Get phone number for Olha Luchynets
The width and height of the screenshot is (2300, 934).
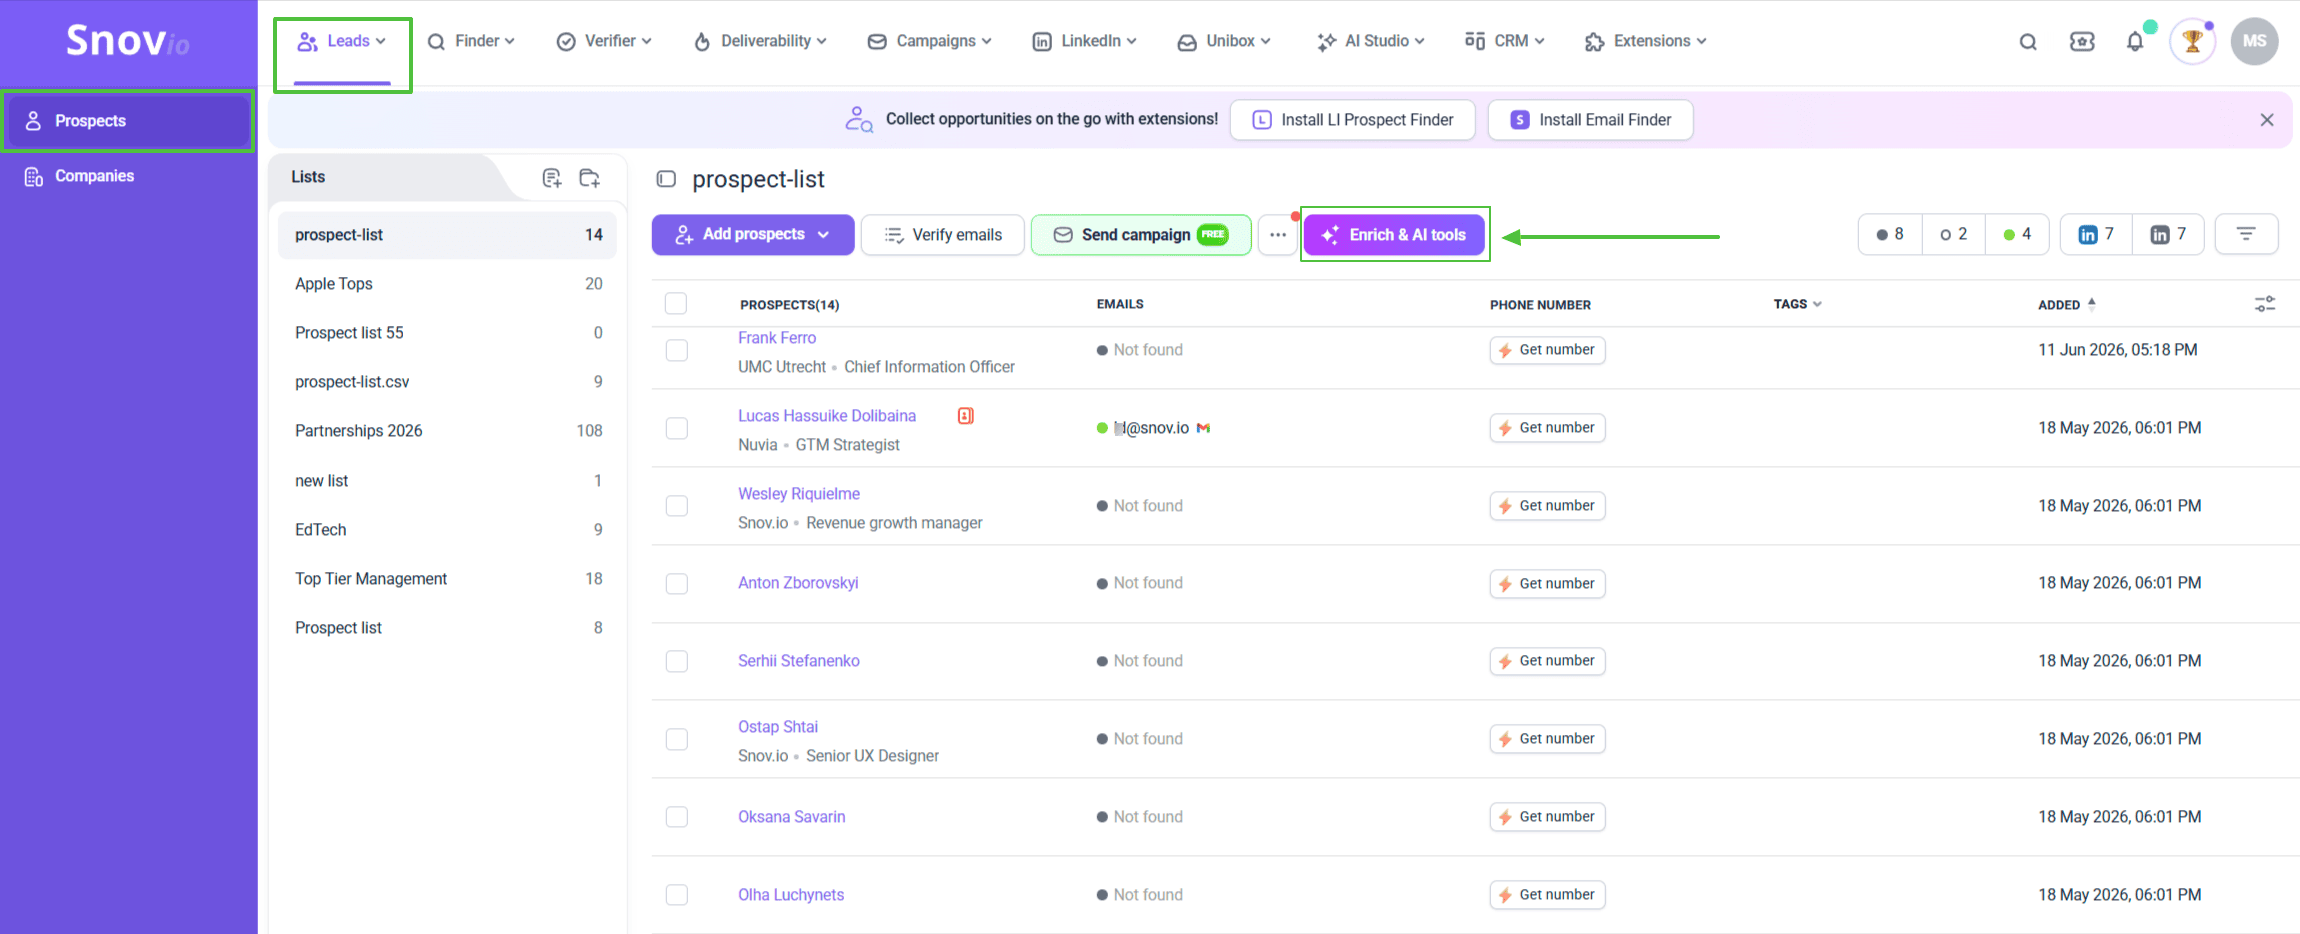click(x=1547, y=895)
